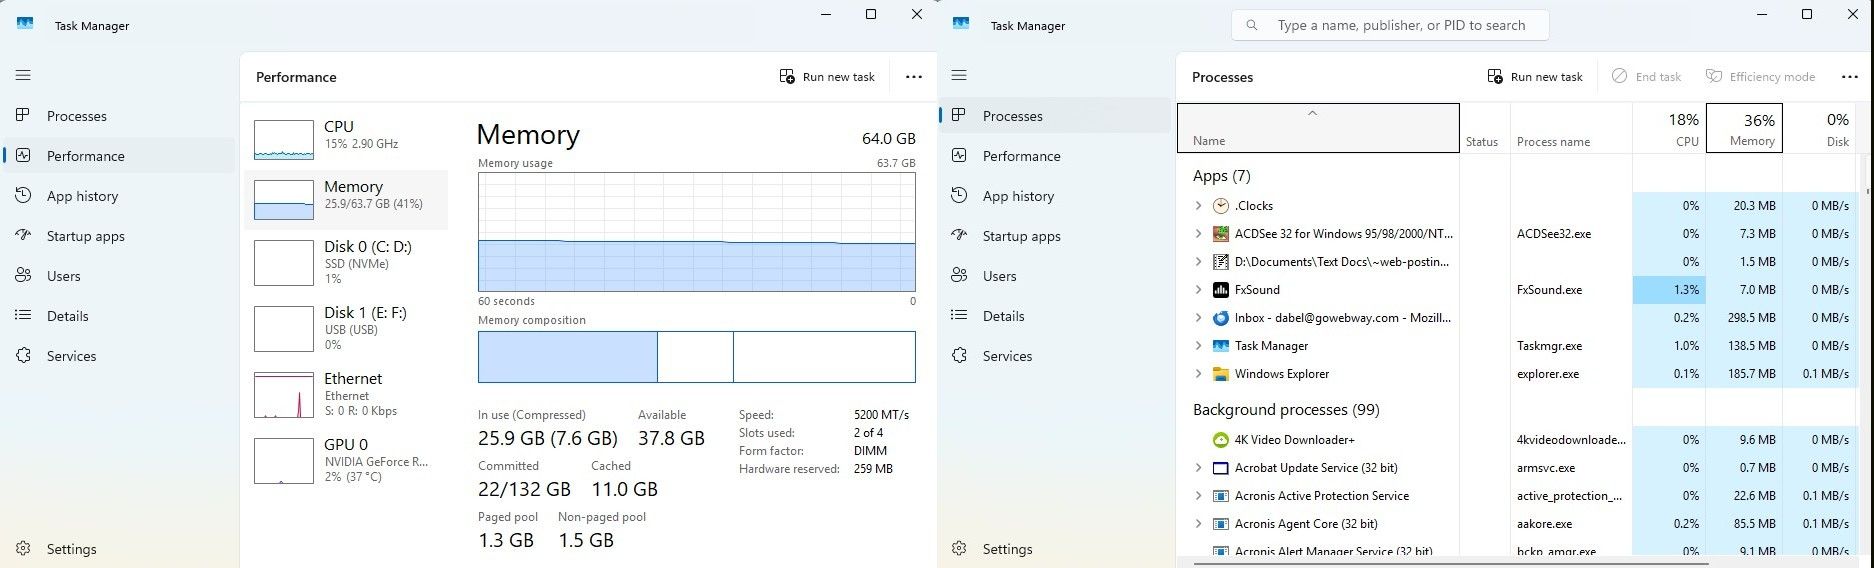Expand the .Clocks app entry
The width and height of the screenshot is (1874, 568).
click(x=1198, y=206)
